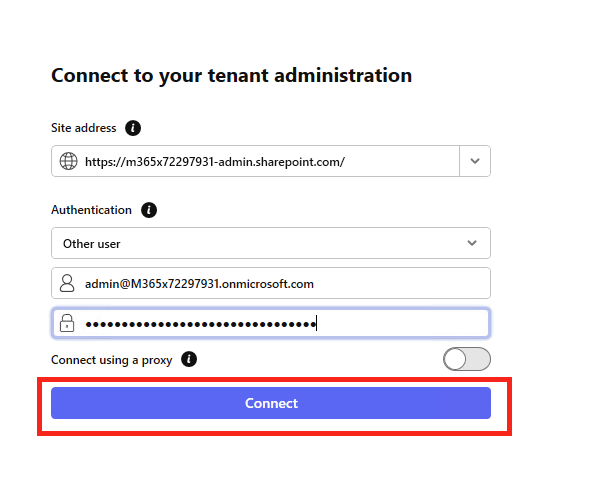Click the info icon next to Authentication
Image resolution: width=592 pixels, height=480 pixels.
tap(149, 210)
